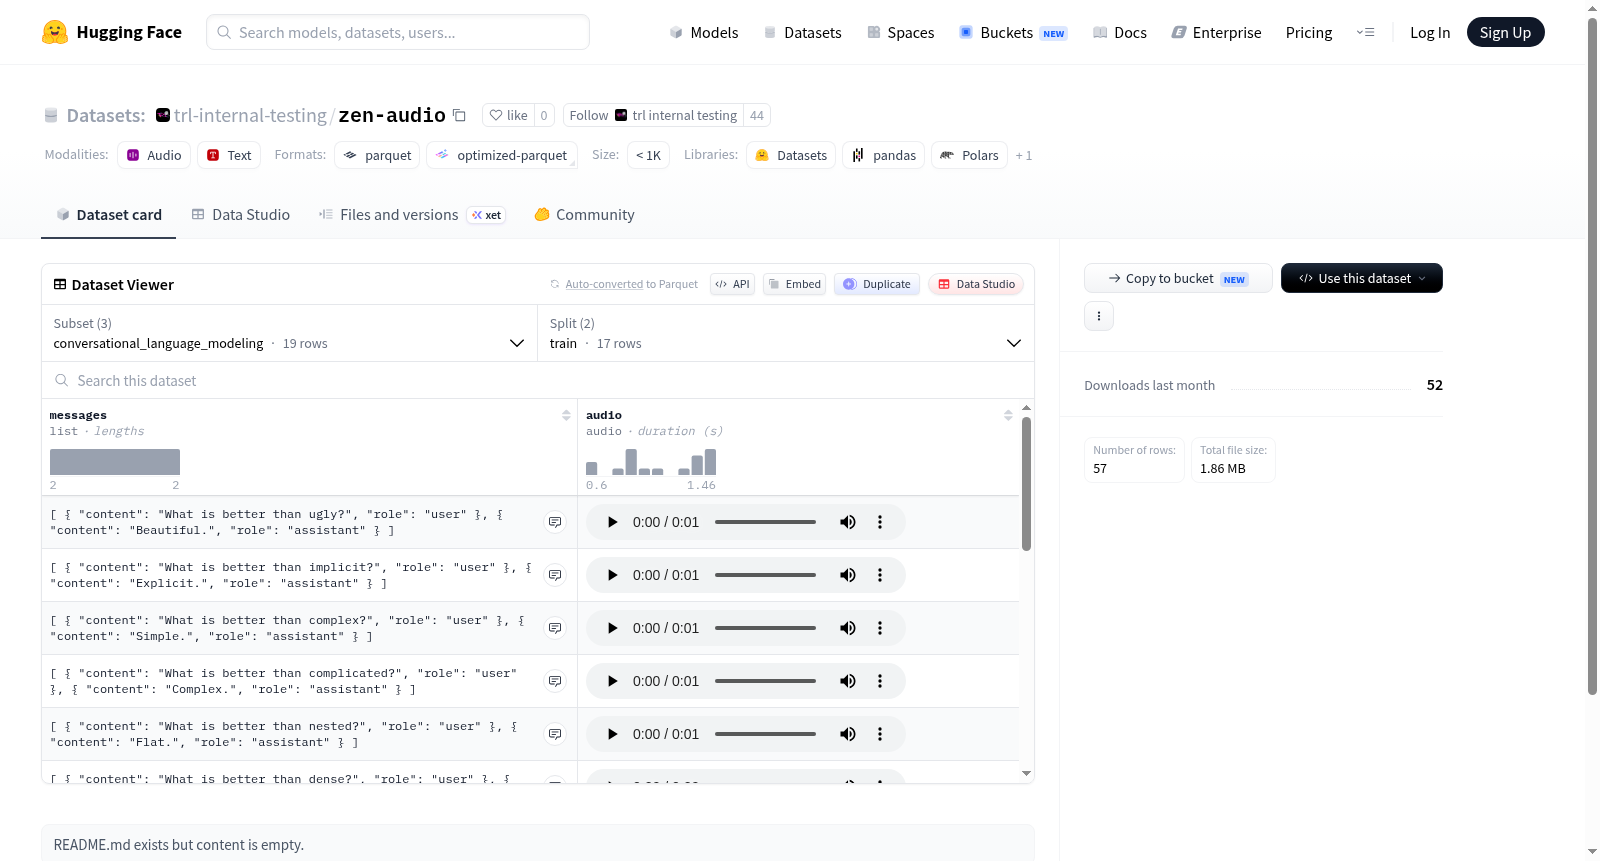Open the three-dot more options button below Copy to bucket
Image resolution: width=1600 pixels, height=861 pixels.
pyautogui.click(x=1099, y=316)
